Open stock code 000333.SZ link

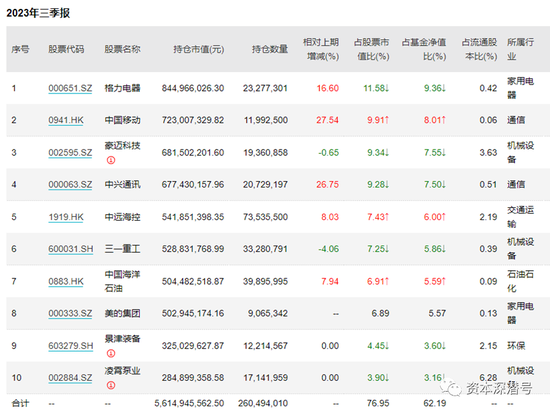click(x=70, y=313)
